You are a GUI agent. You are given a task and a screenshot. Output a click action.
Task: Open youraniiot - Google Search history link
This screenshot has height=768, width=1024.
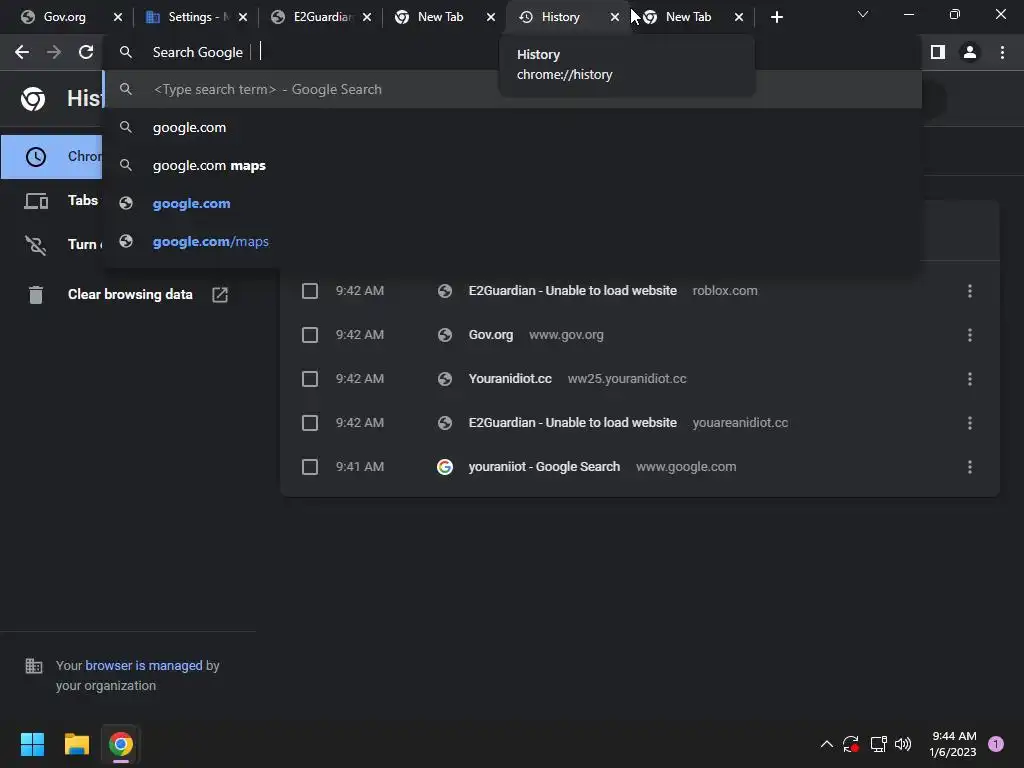[544, 467]
